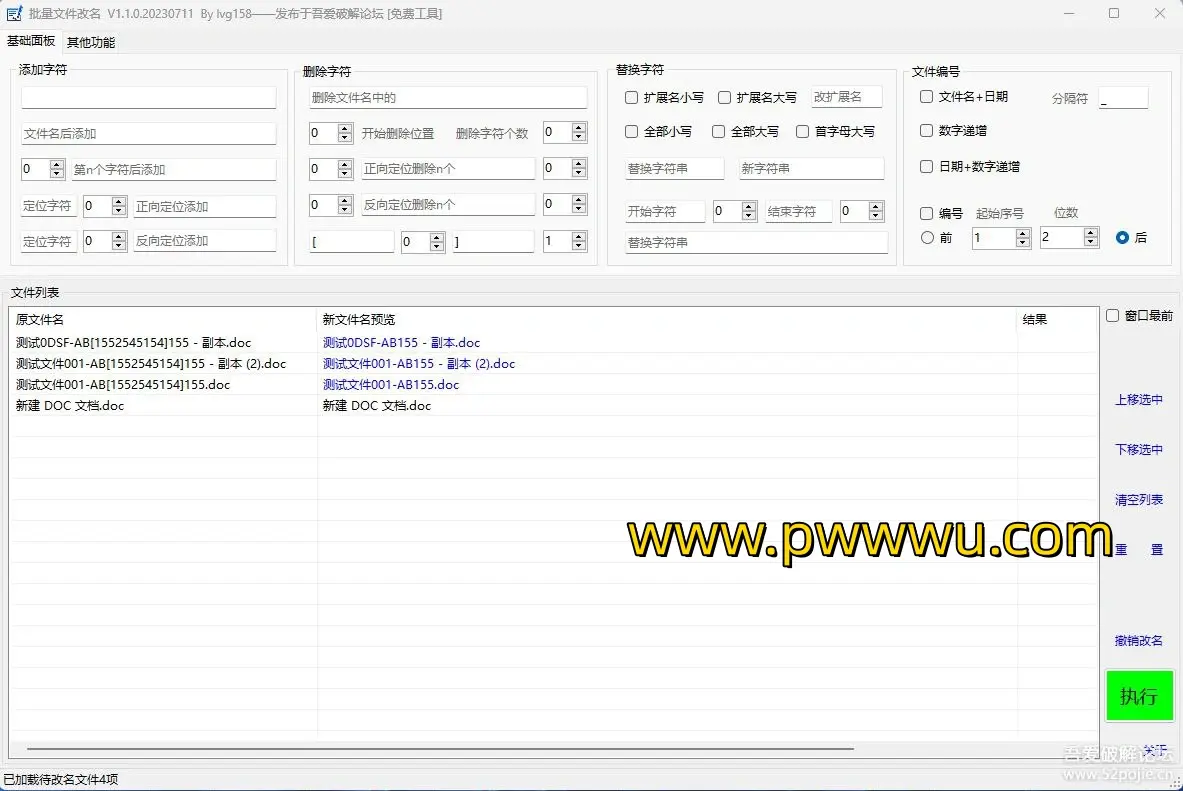1183x791 pixels.
Task: Enable the 扩展名小写 checkbox
Action: 632,98
